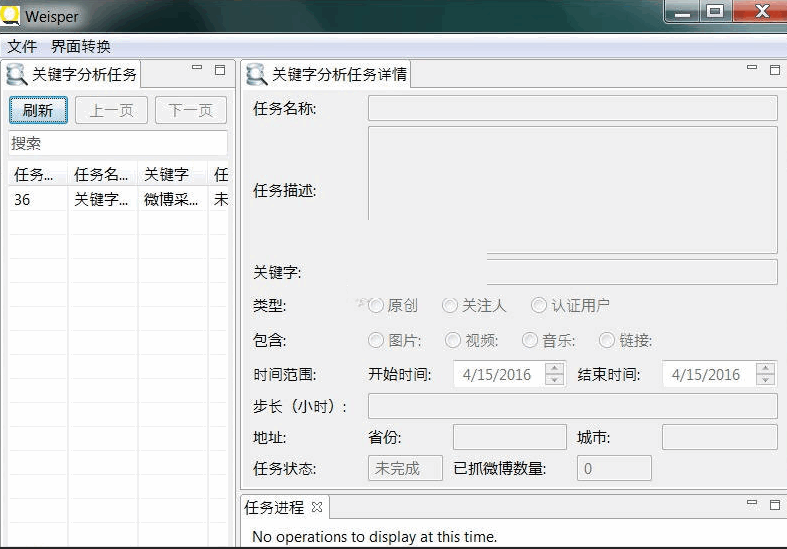Click the Weisper app icon in title bar
This screenshot has height=549, width=787.
[10, 16]
